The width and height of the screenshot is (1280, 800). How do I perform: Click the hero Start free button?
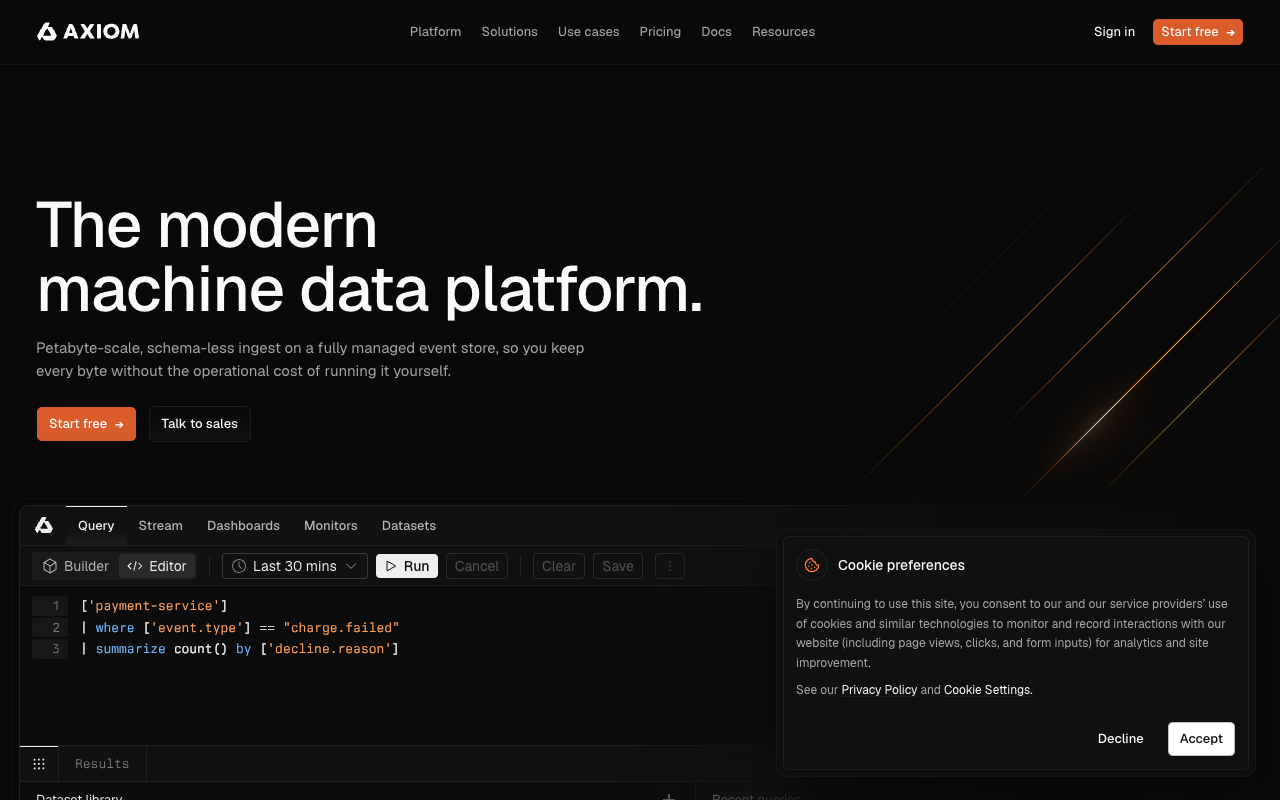click(x=86, y=424)
